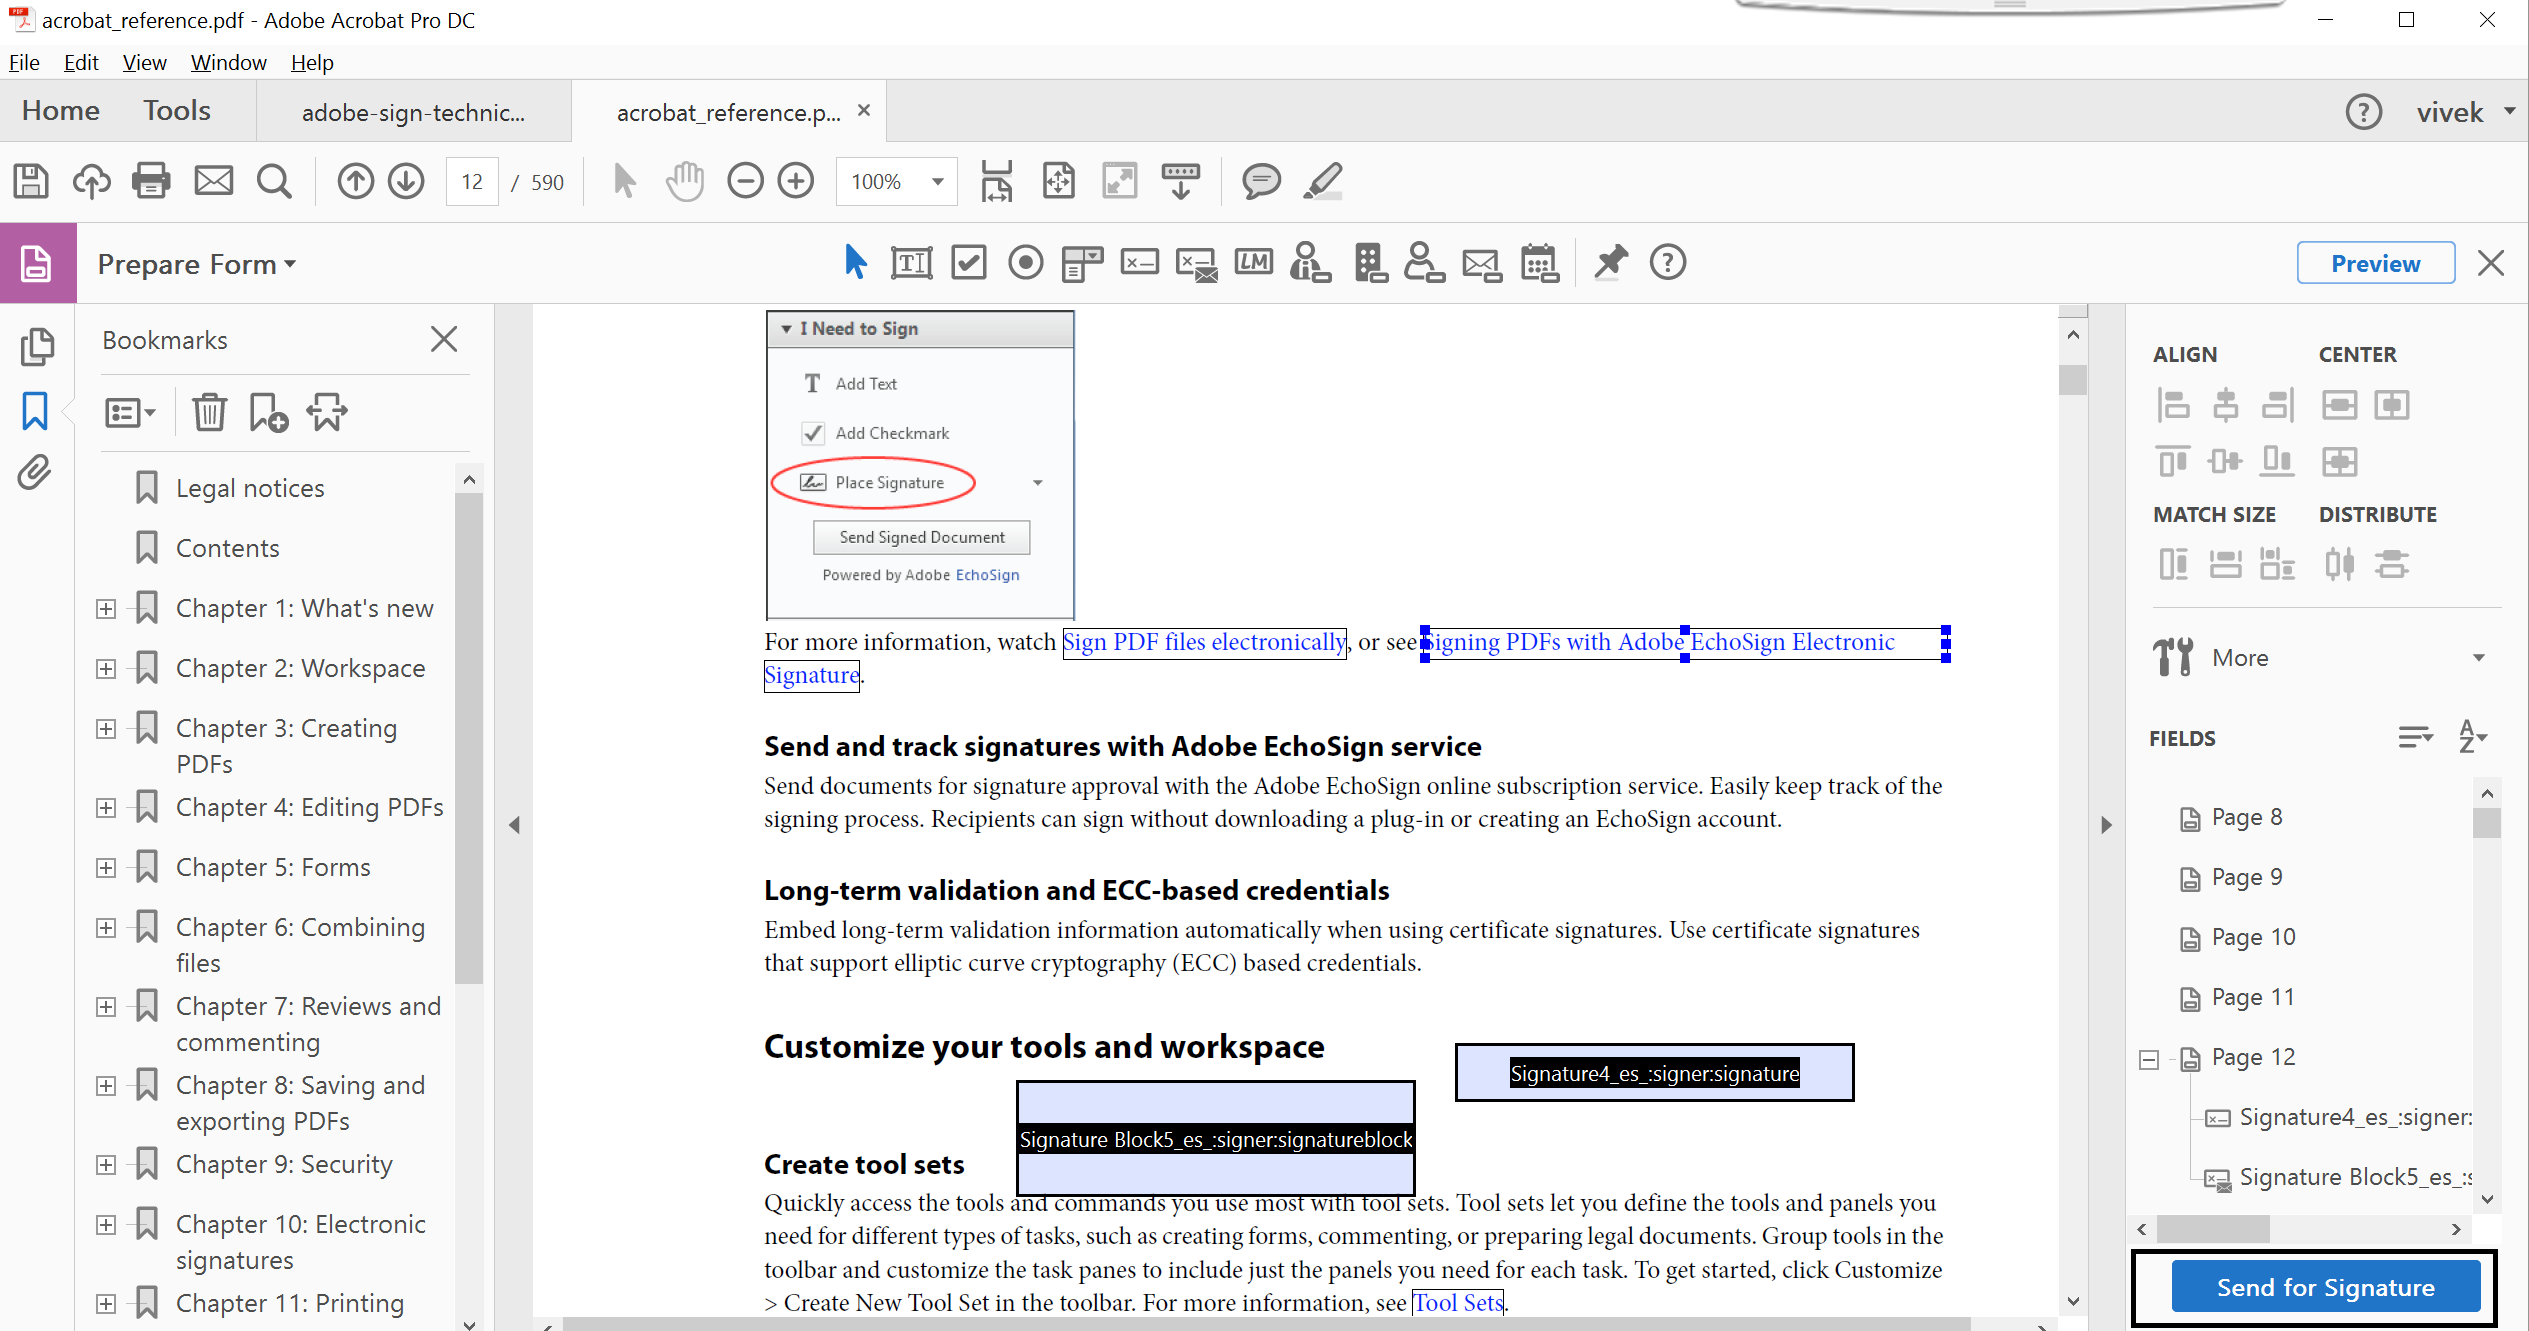The image size is (2529, 1331).
Task: Select the Hand pan tool
Action: 685,182
